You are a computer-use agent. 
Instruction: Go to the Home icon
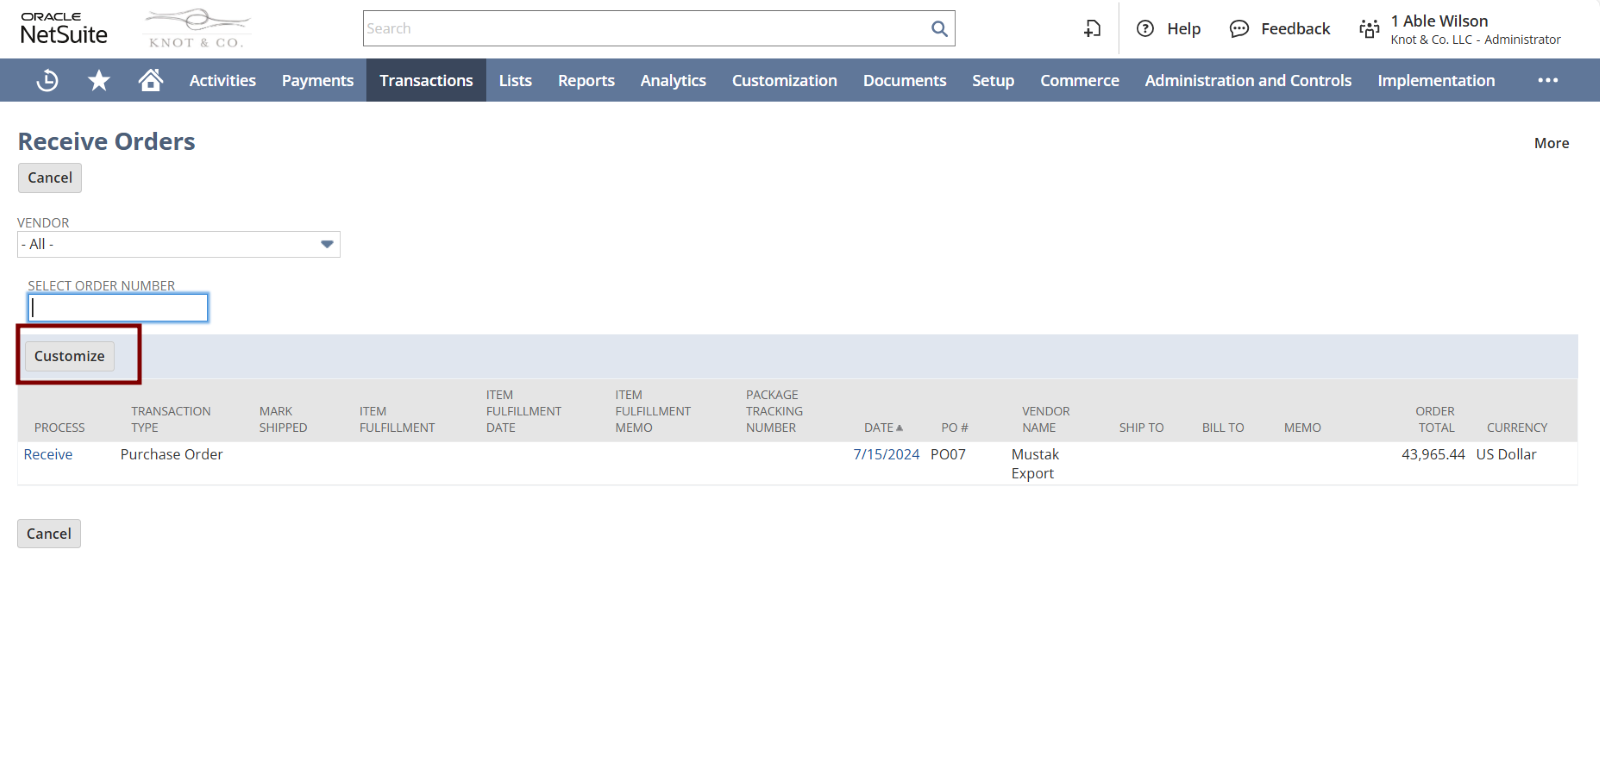tap(151, 81)
